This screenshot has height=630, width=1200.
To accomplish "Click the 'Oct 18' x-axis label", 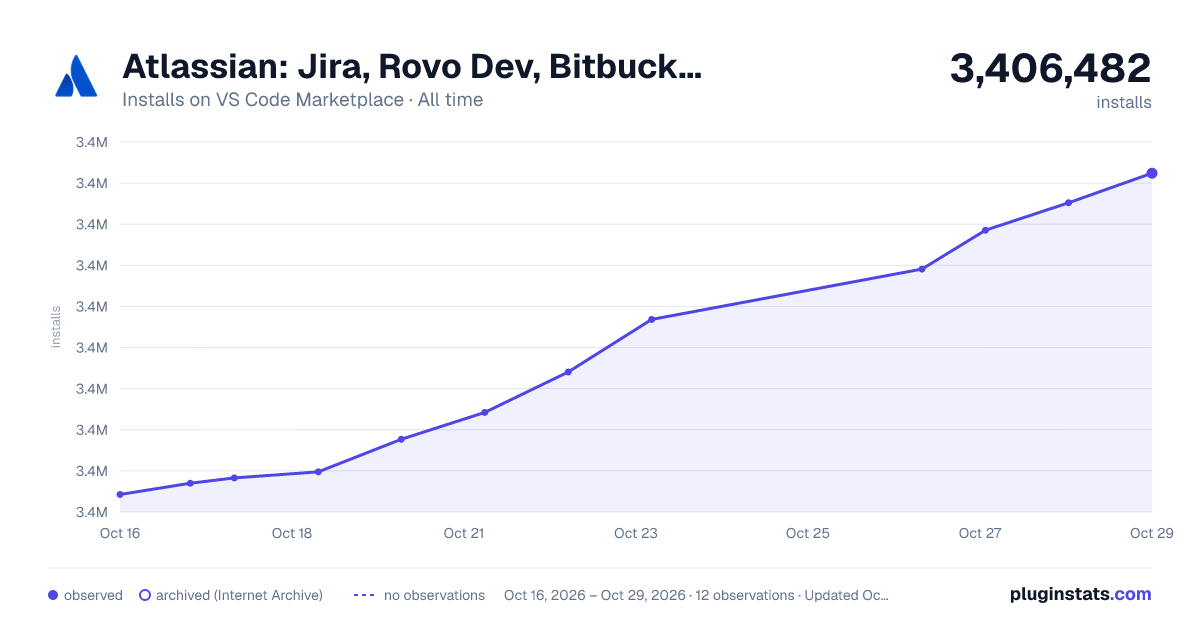I will click(292, 533).
